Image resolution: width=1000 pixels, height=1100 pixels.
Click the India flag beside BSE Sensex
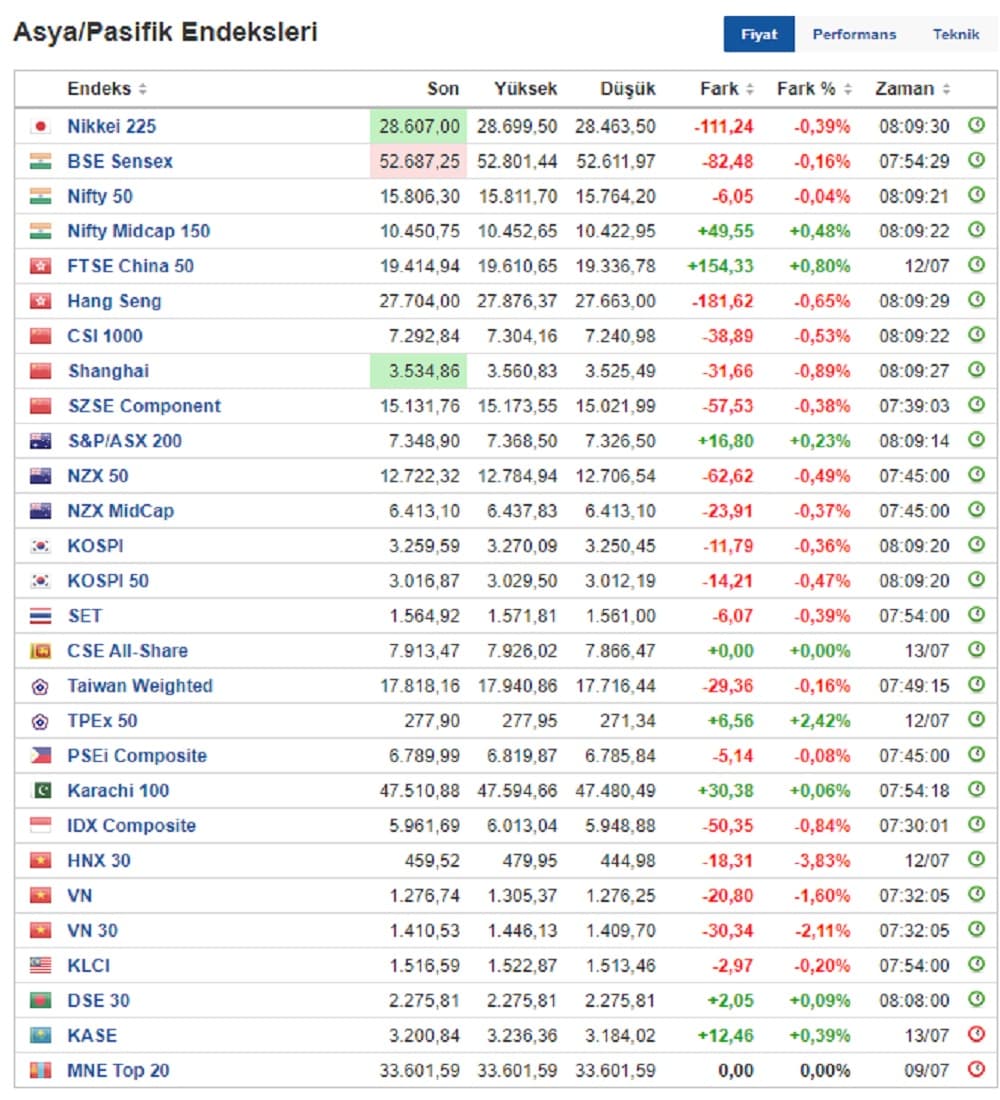41,161
